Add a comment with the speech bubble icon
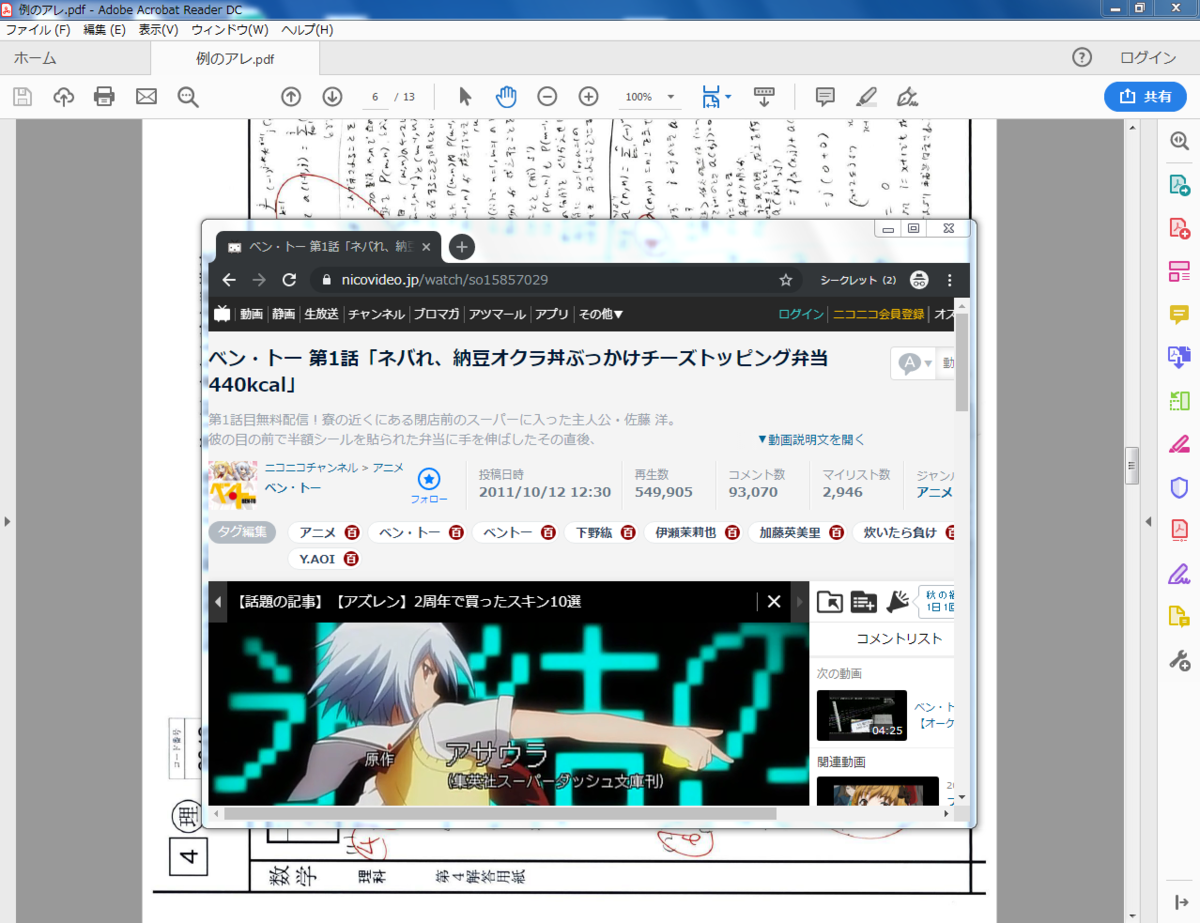1200x923 pixels. (x=825, y=97)
